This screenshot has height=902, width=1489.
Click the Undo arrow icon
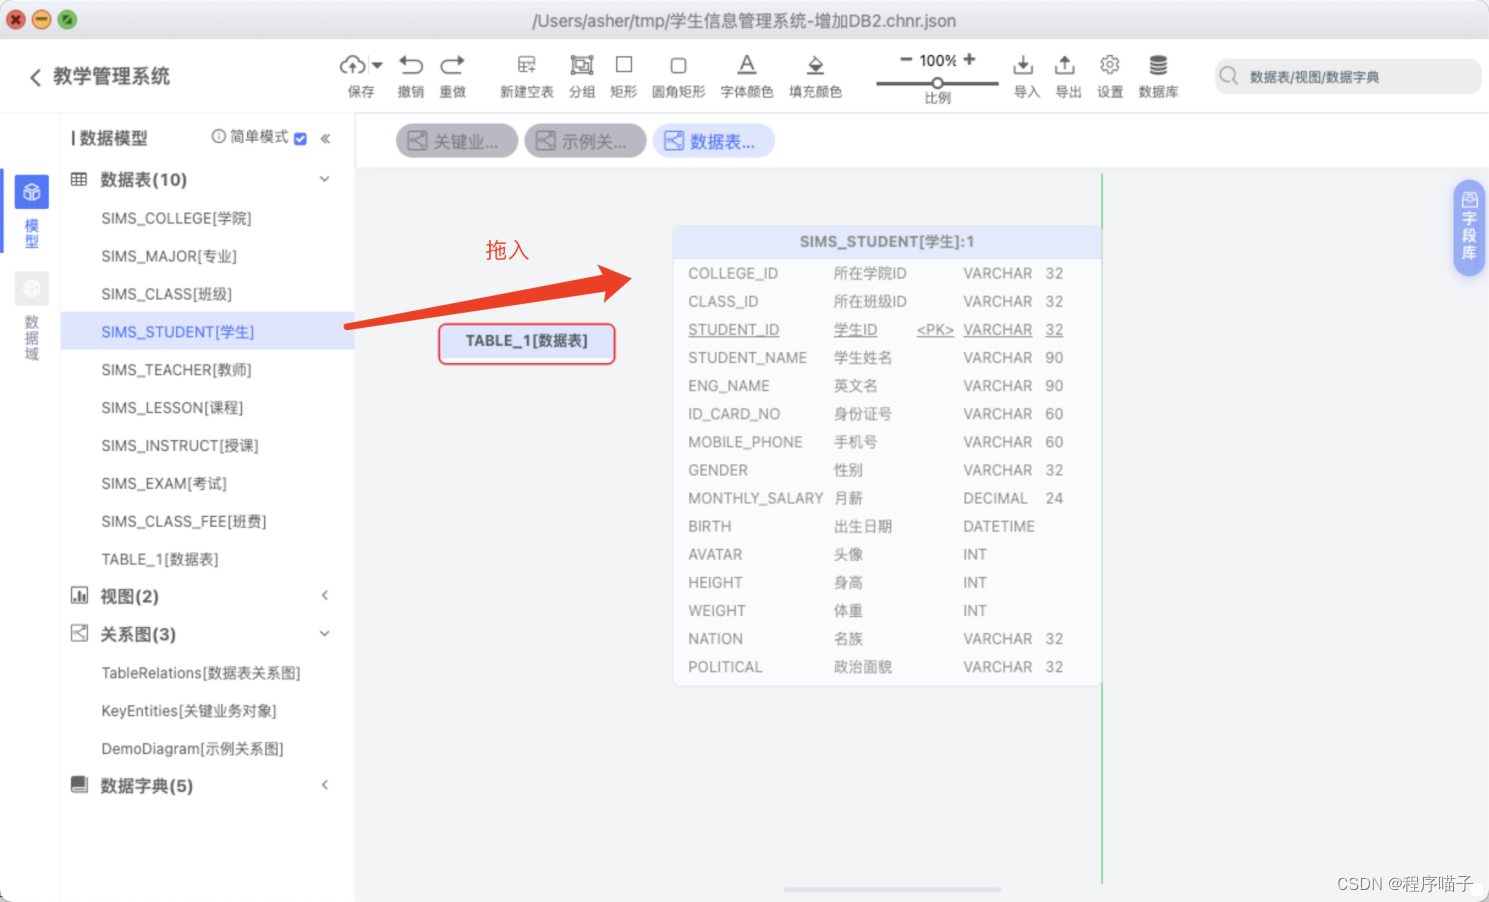(411, 65)
